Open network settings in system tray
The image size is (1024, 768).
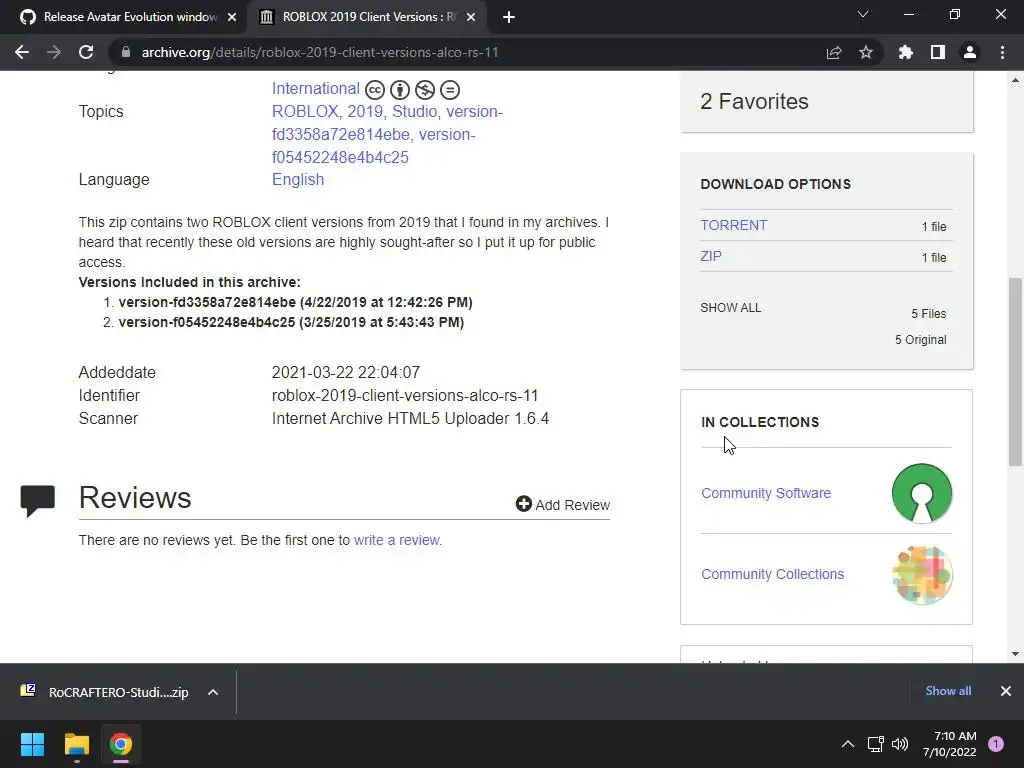[875, 744]
